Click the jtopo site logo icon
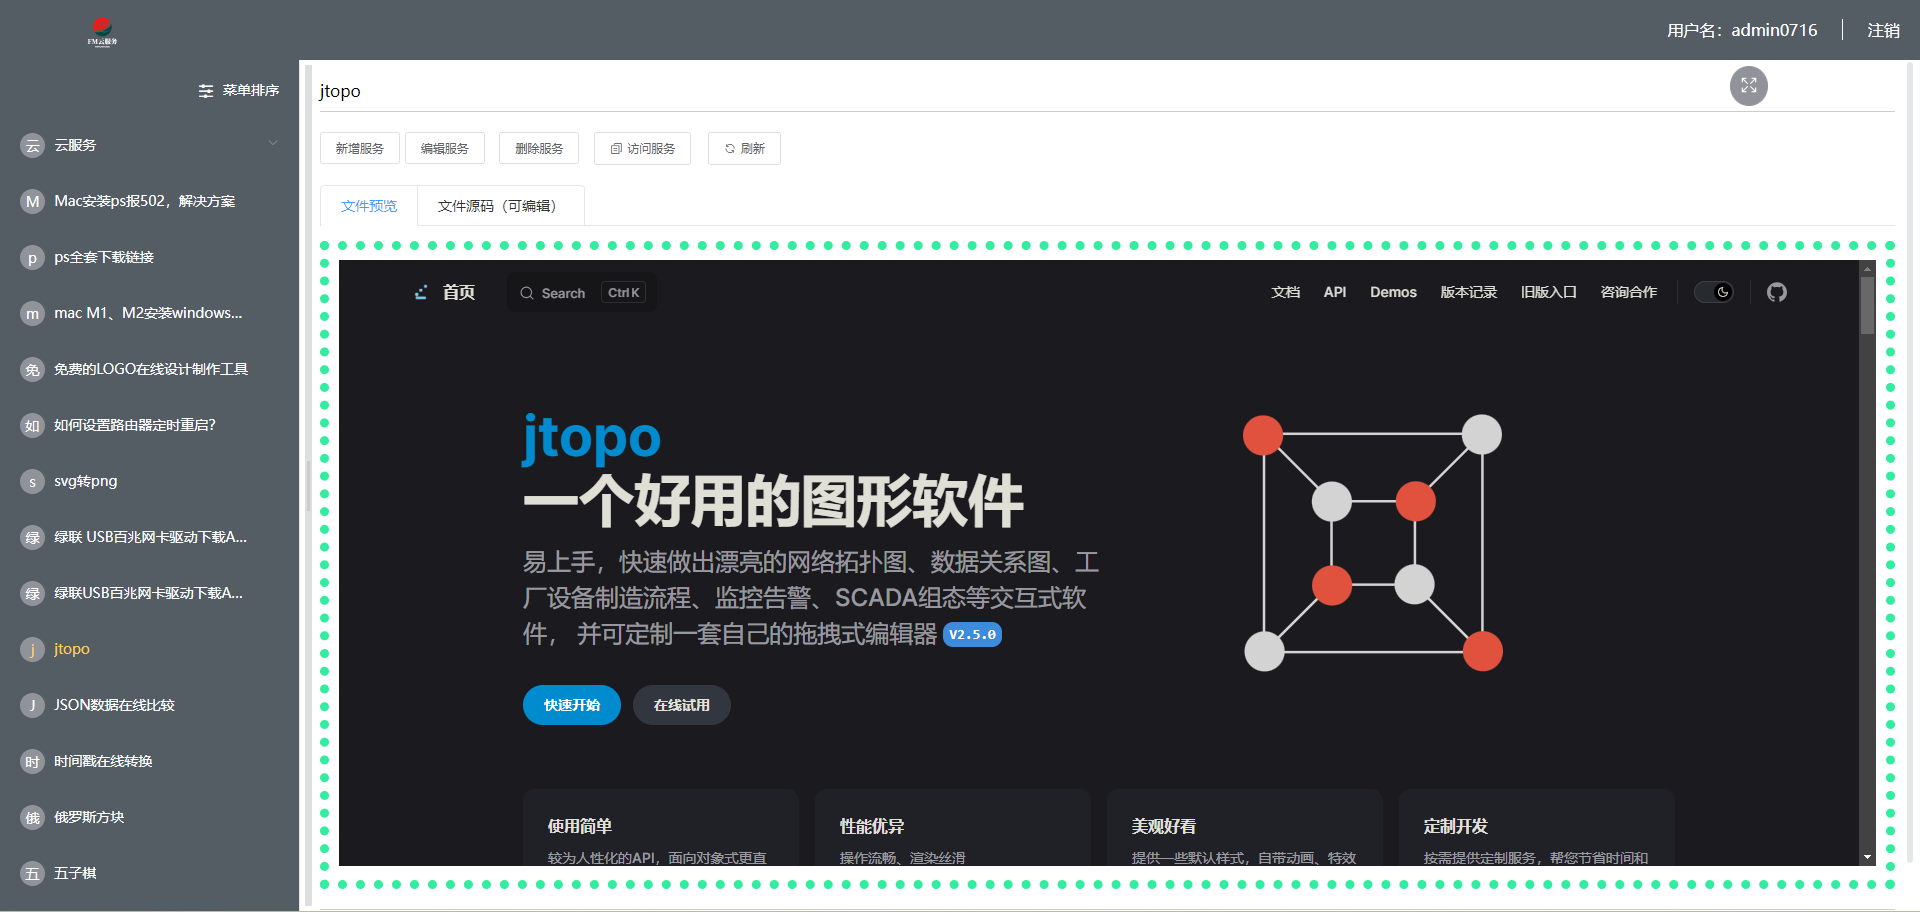1920x912 pixels. pos(421,292)
